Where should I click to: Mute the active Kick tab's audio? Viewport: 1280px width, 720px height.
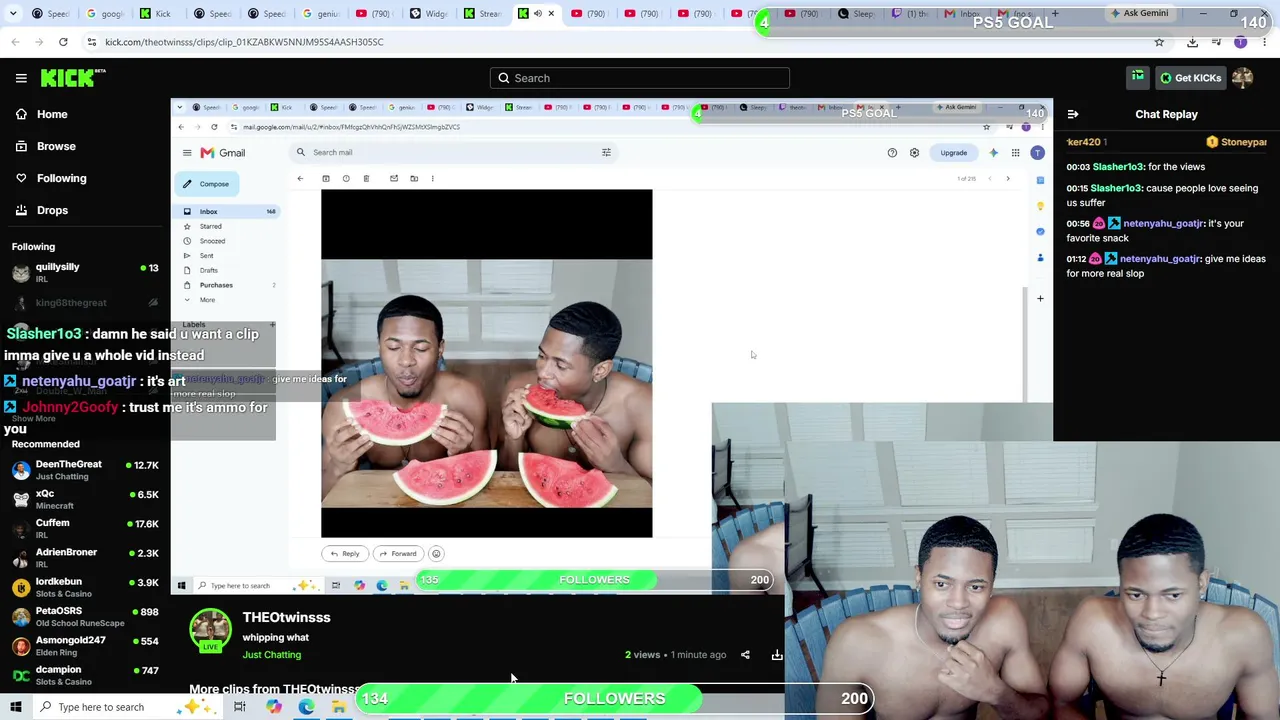tap(537, 14)
